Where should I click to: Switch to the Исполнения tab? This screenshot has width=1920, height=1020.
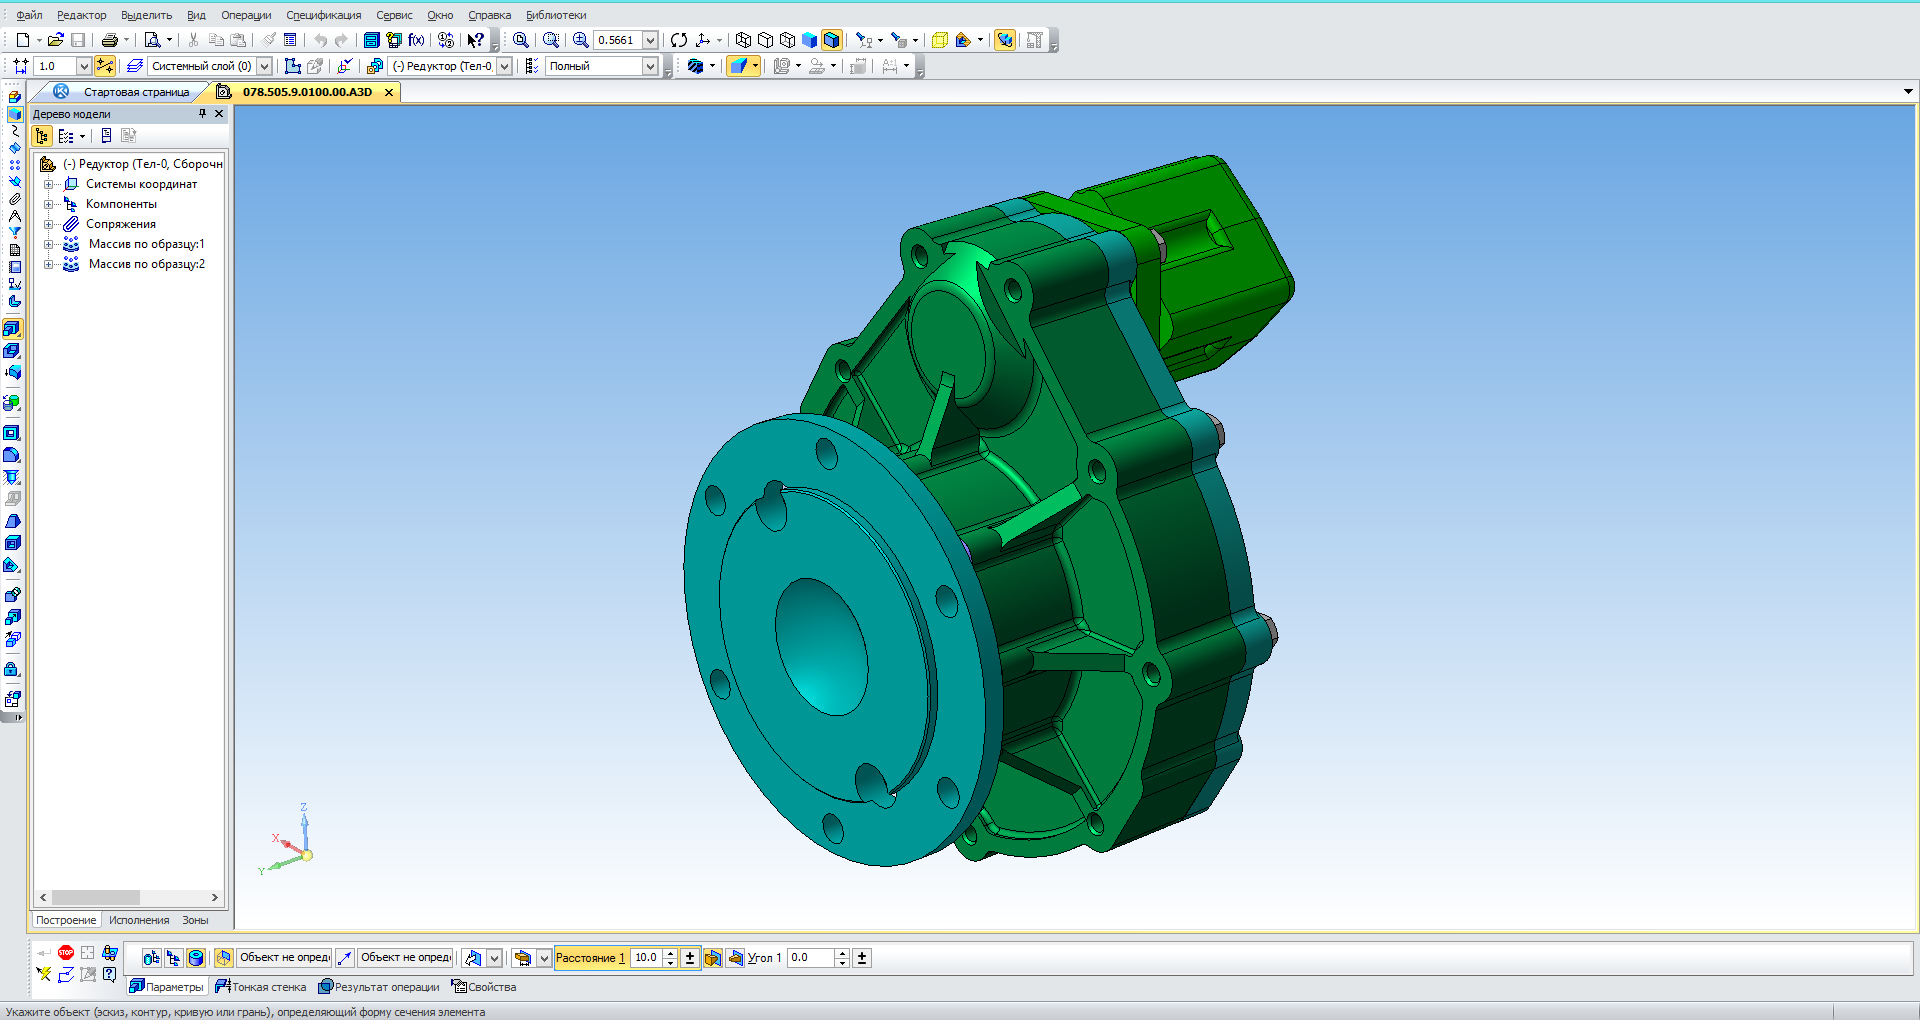coord(139,920)
